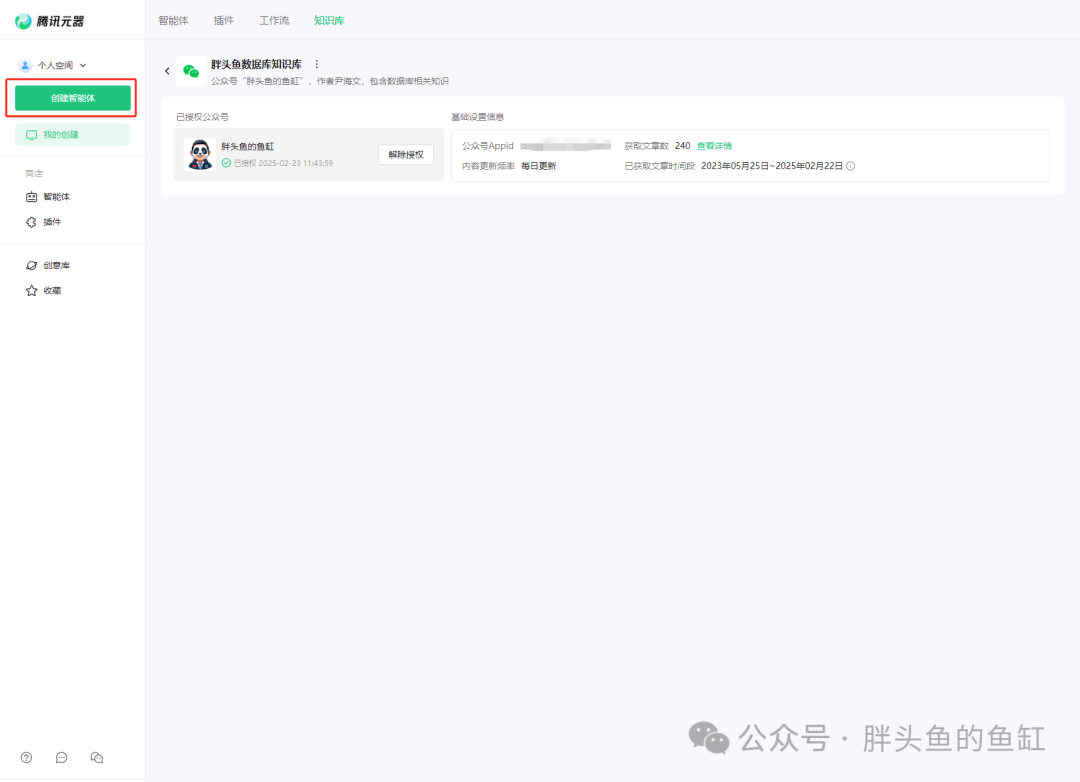Screen dimensions: 1080x782
Task: Open the 查看详情 link
Action: [714, 146]
